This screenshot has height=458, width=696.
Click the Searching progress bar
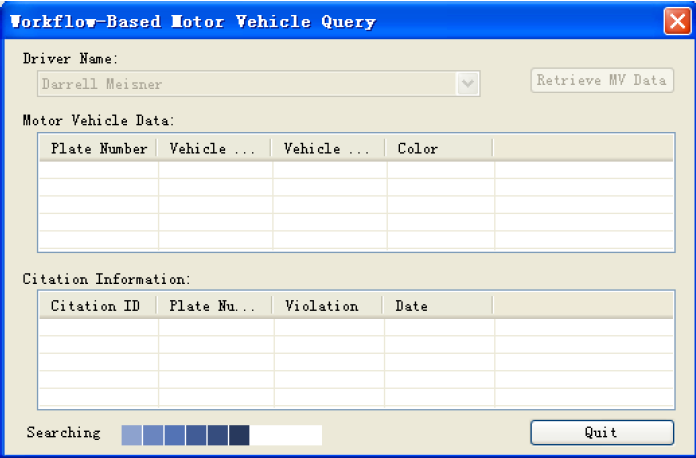click(221, 435)
